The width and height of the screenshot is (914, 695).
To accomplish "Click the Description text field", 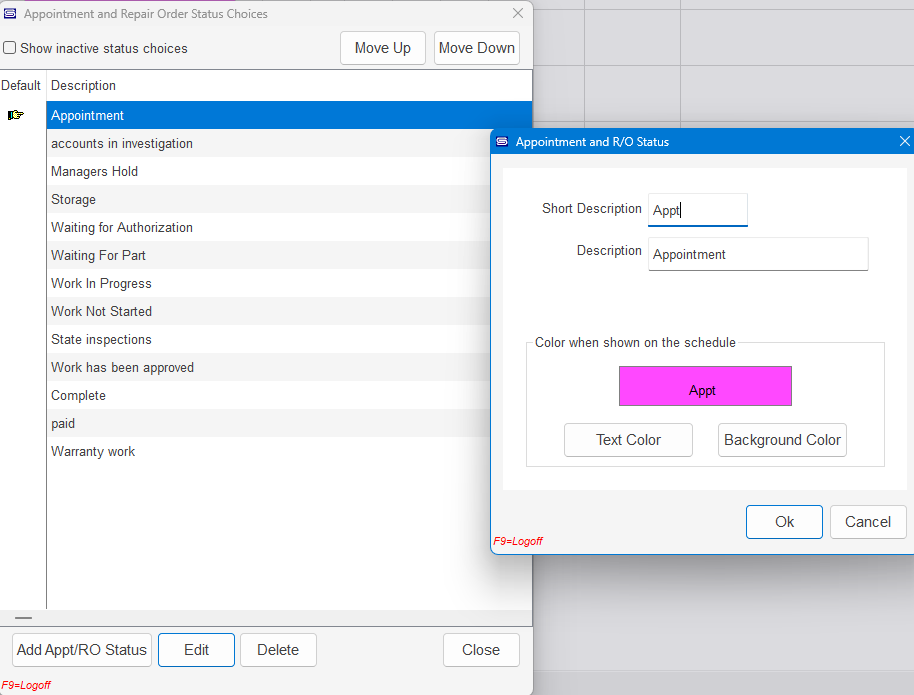I will 757,254.
